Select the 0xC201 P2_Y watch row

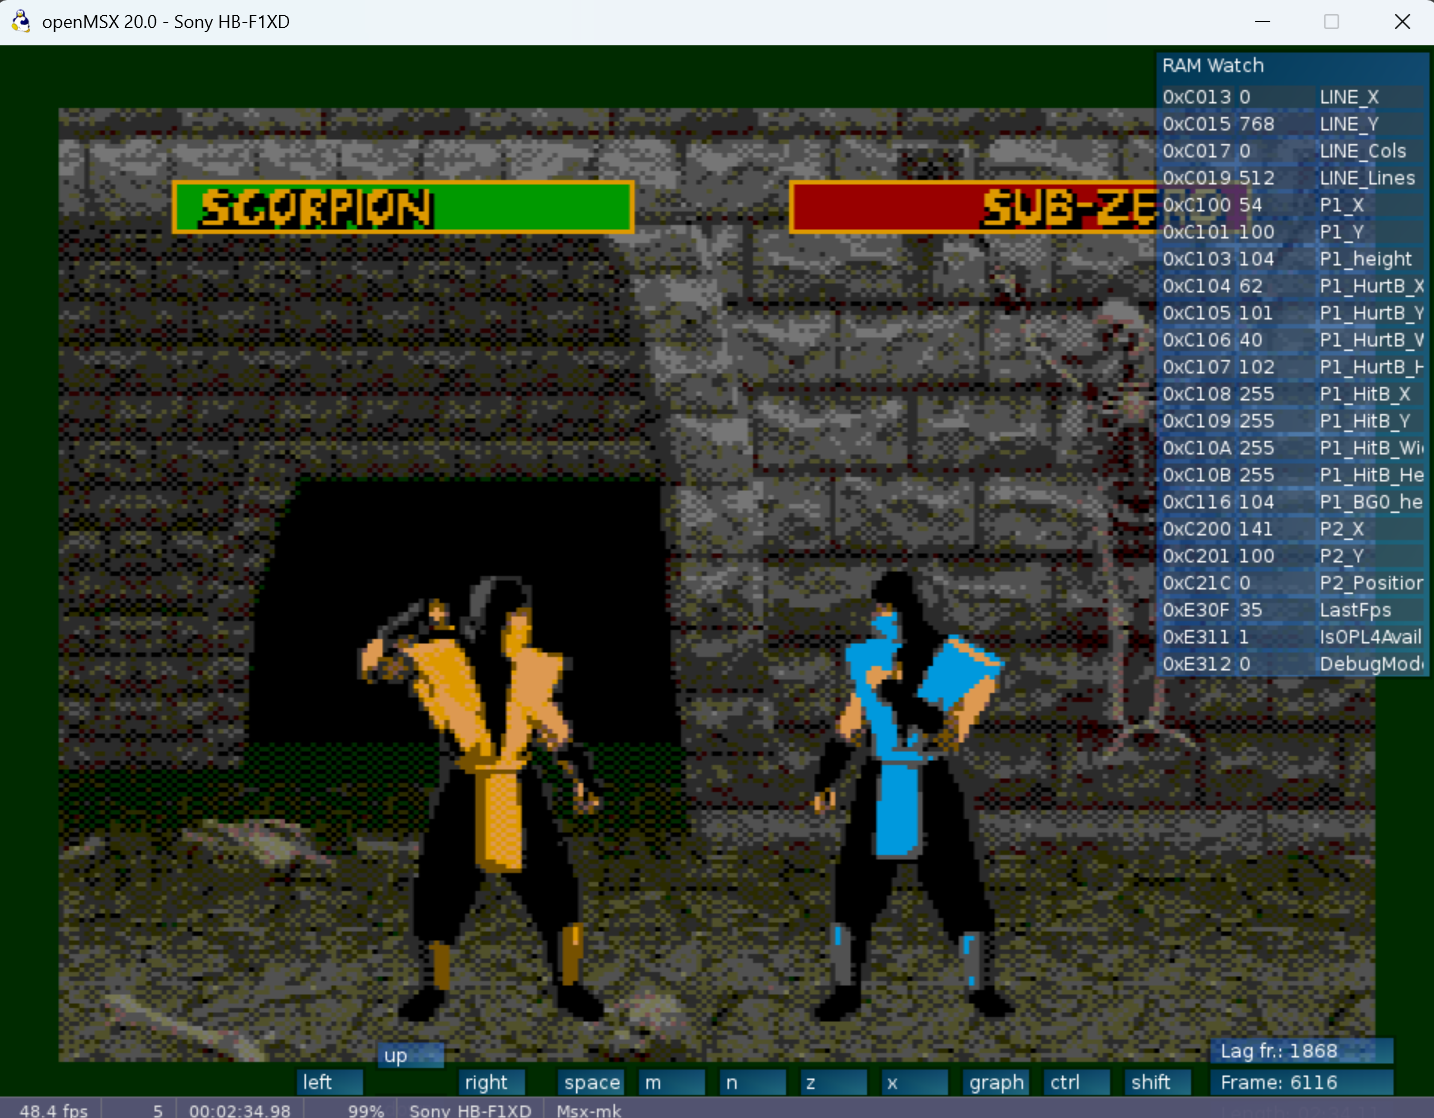1292,556
